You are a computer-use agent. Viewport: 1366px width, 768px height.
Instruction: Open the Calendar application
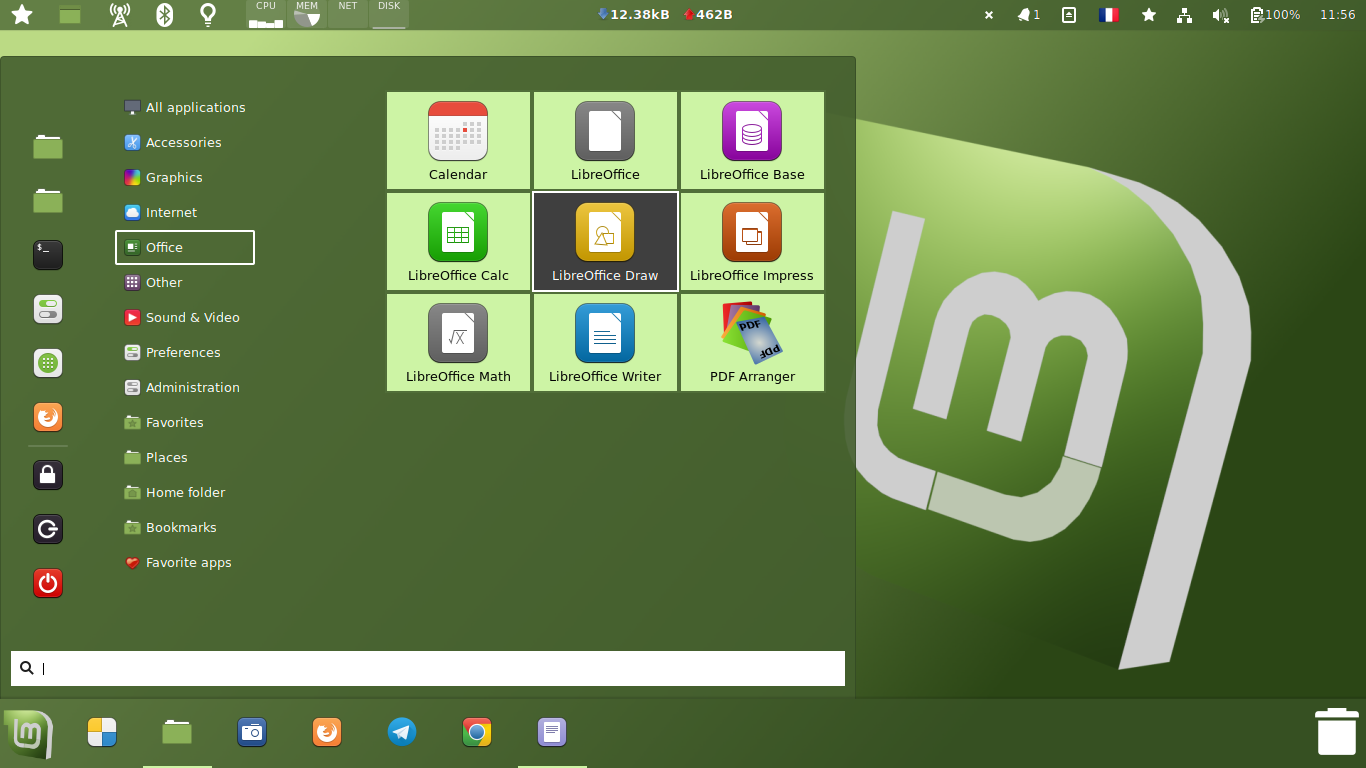[458, 141]
